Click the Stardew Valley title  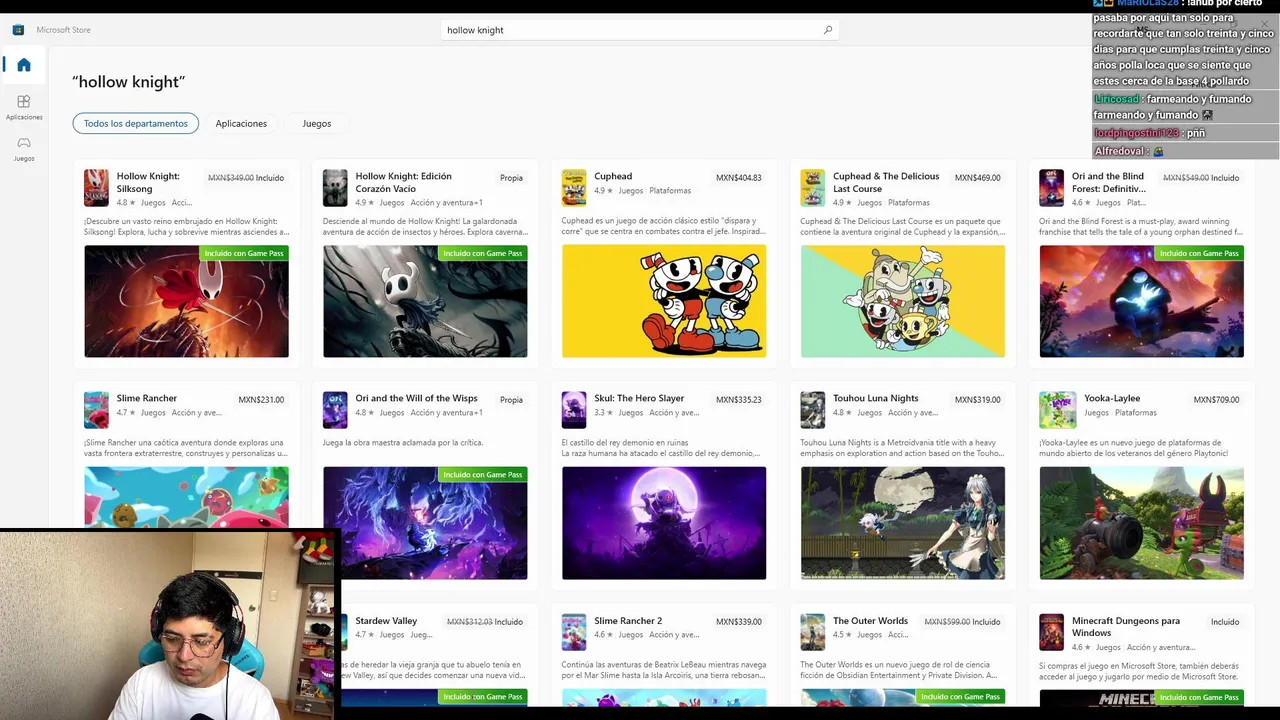point(386,621)
